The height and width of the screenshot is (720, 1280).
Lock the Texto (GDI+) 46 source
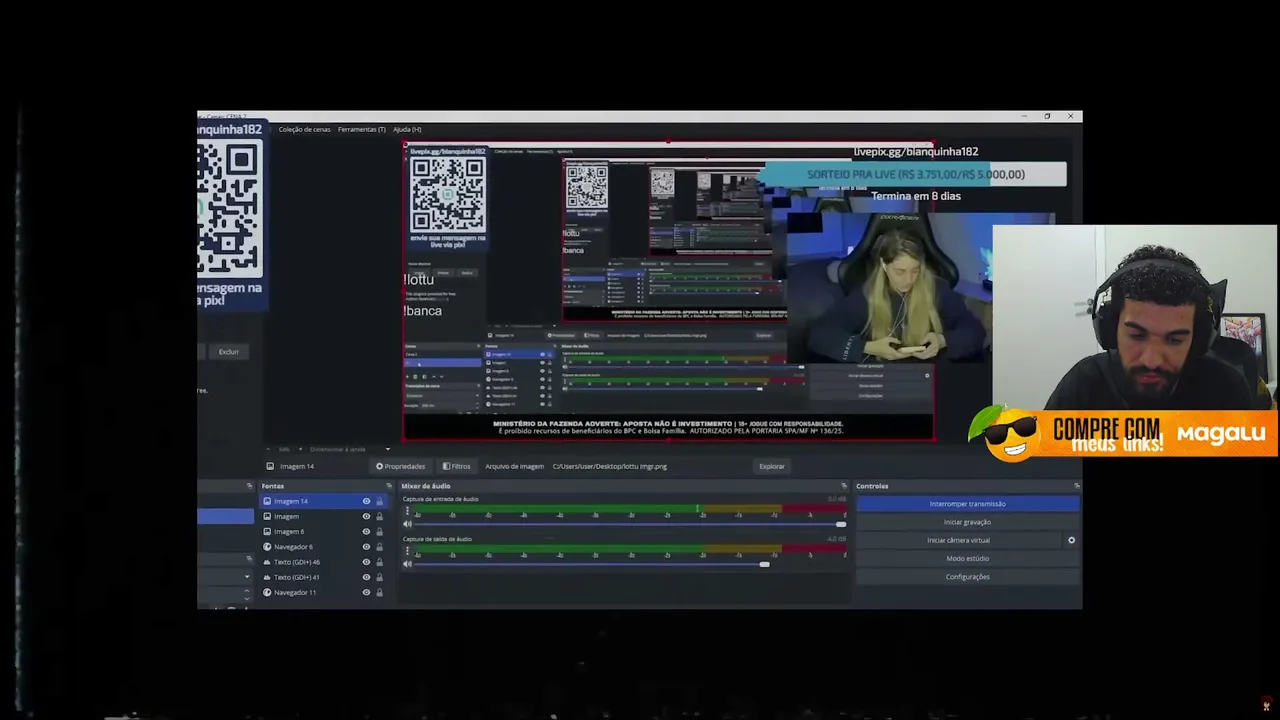pyautogui.click(x=379, y=562)
